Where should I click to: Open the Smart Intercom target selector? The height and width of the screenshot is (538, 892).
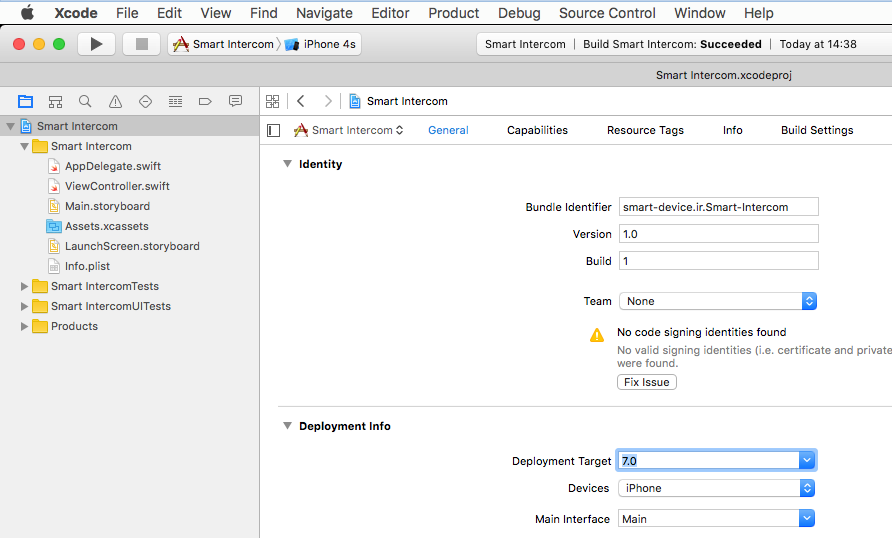348,130
